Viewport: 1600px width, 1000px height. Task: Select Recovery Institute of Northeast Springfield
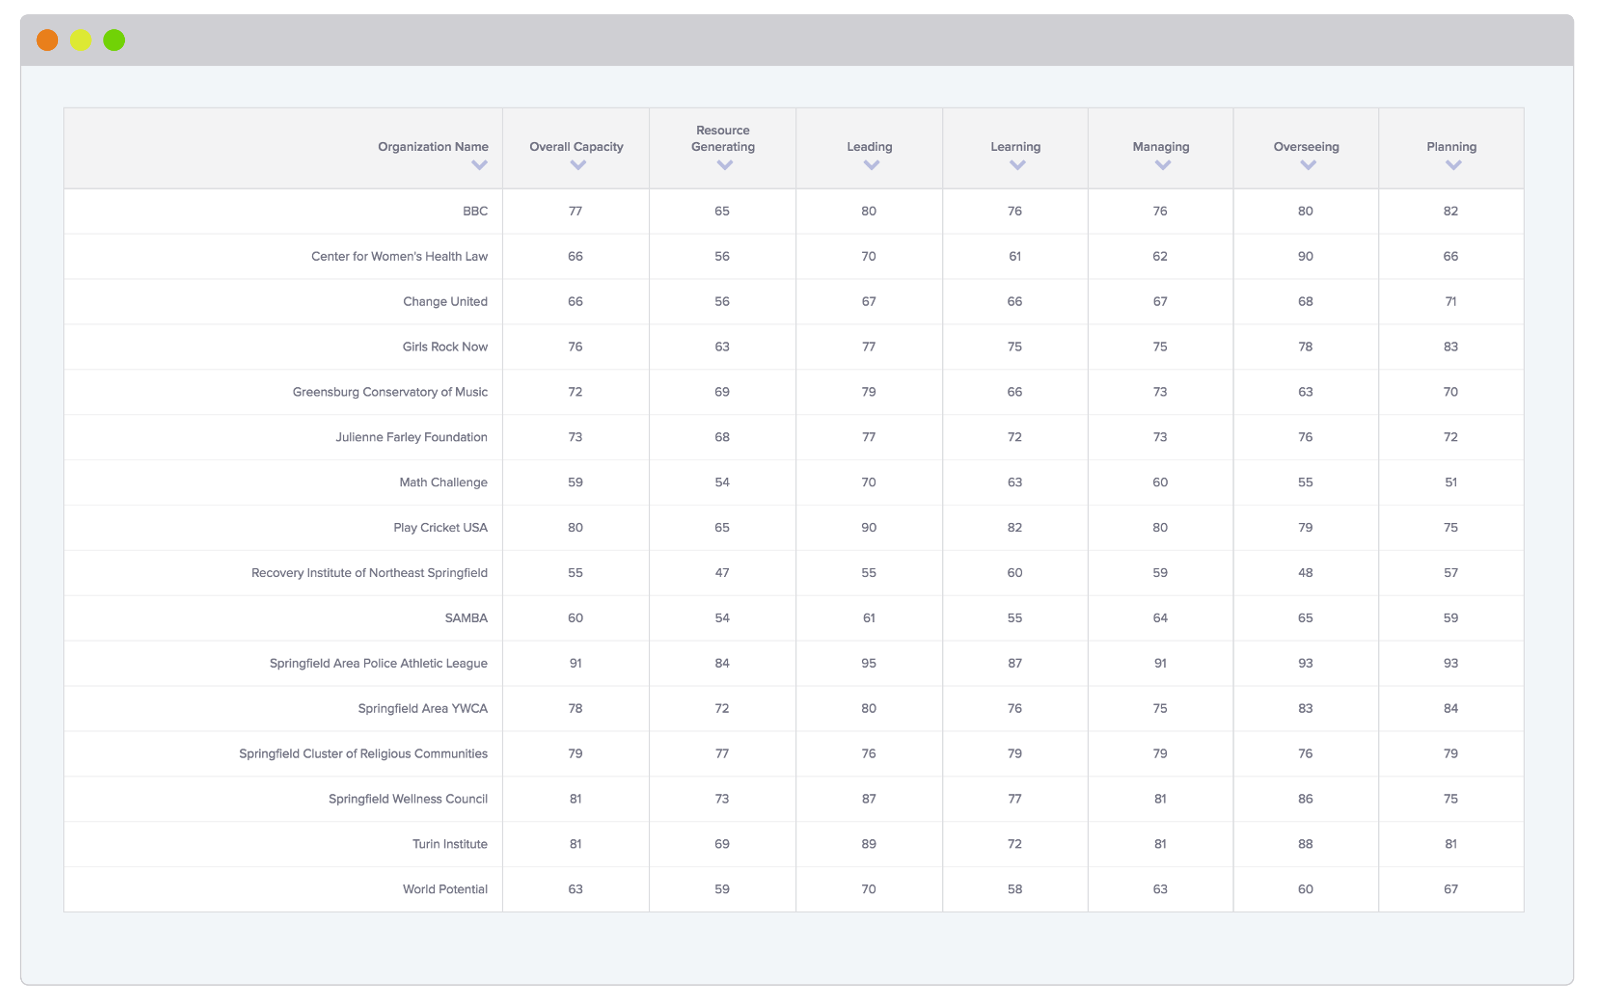[369, 573]
